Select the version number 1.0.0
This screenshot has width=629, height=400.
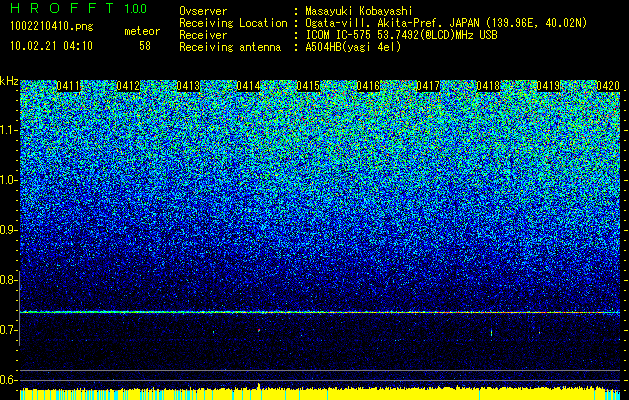click(x=136, y=9)
